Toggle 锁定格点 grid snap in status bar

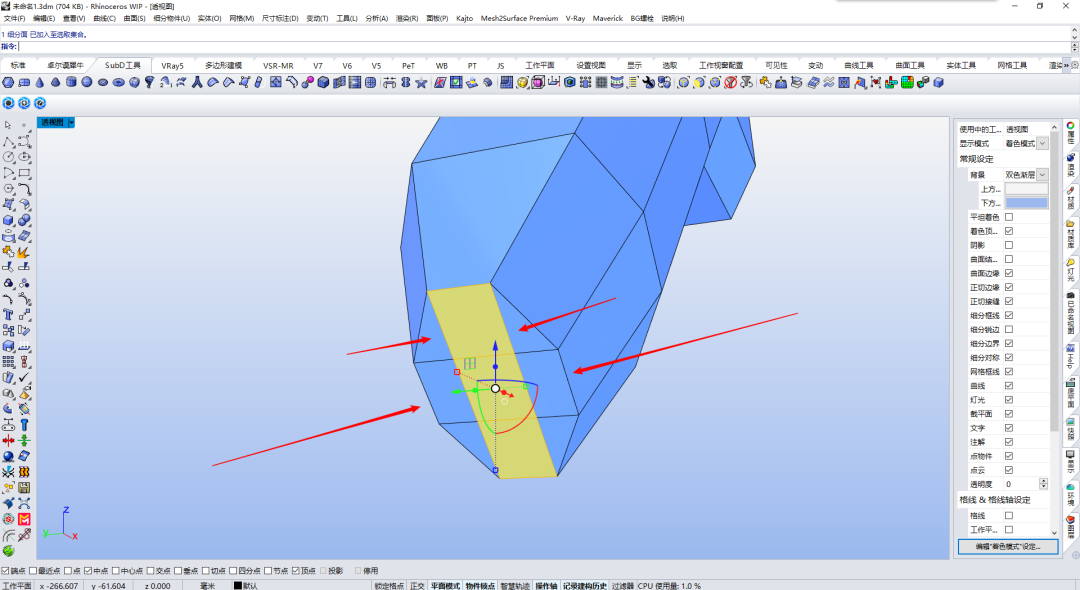pos(389,586)
